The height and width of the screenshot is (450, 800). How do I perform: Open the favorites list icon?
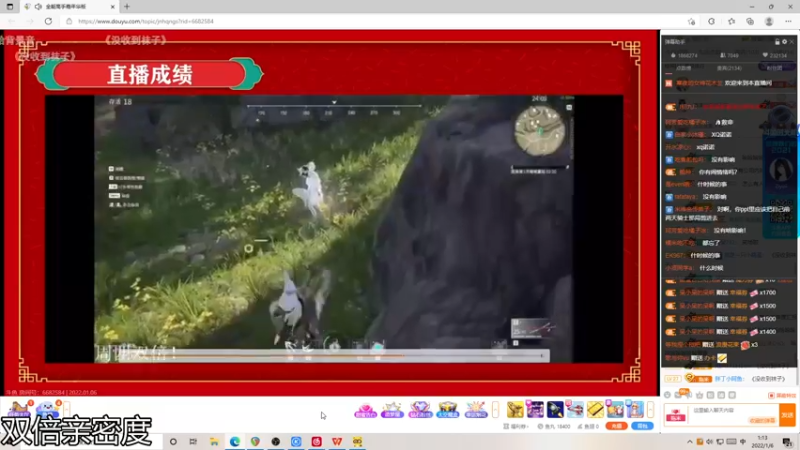click(731, 21)
